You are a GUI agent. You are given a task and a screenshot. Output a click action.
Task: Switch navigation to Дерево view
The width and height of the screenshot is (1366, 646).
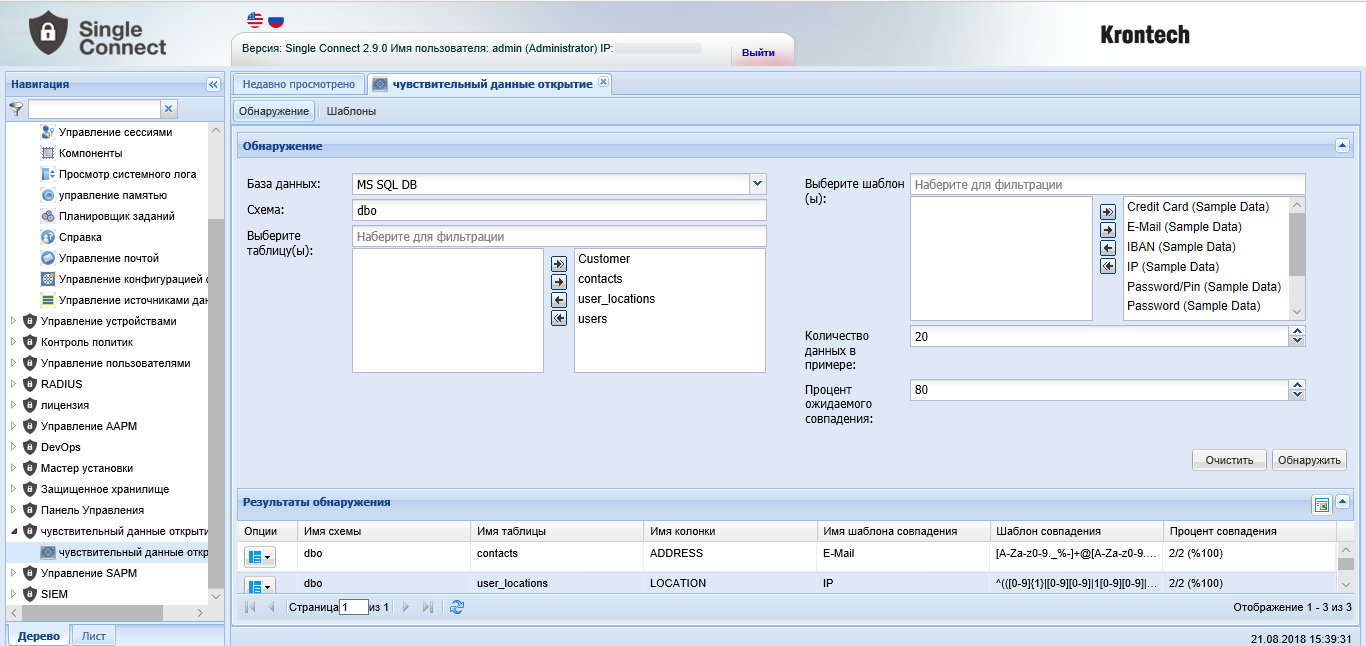pos(38,636)
